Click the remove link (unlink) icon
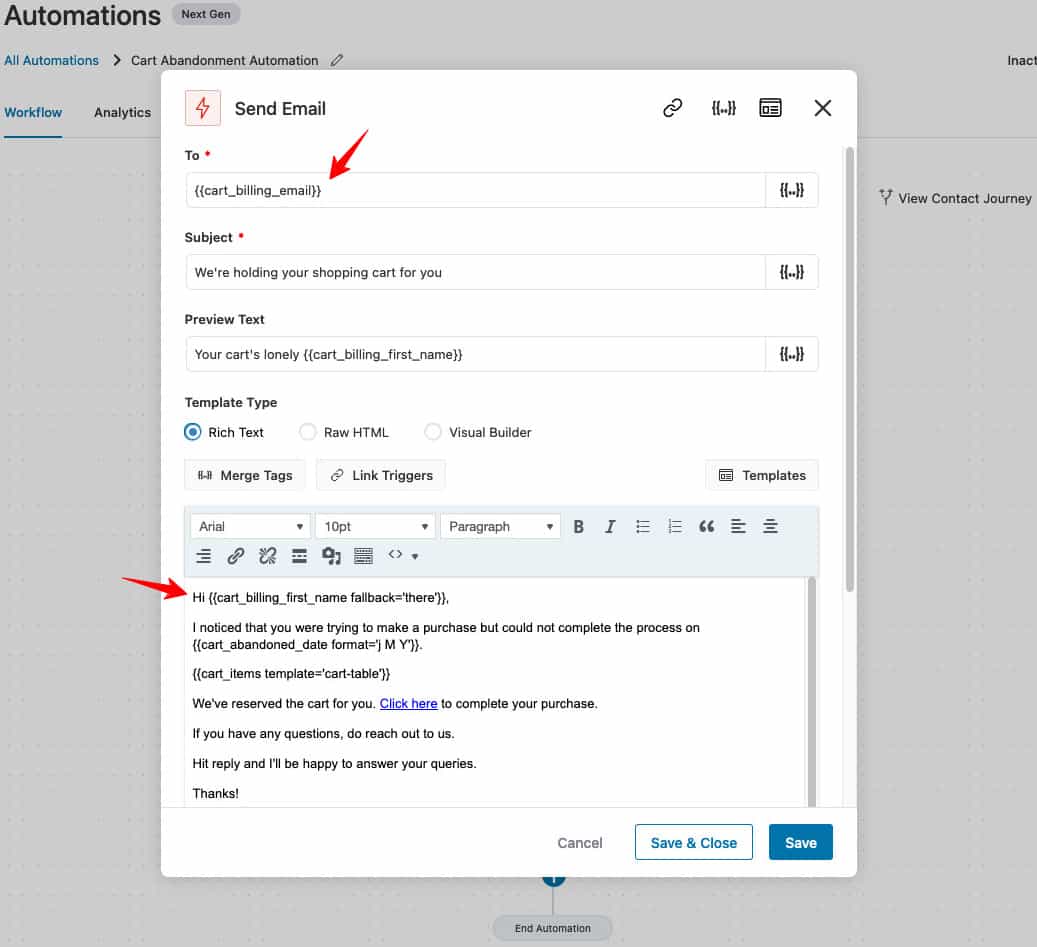 (267, 556)
